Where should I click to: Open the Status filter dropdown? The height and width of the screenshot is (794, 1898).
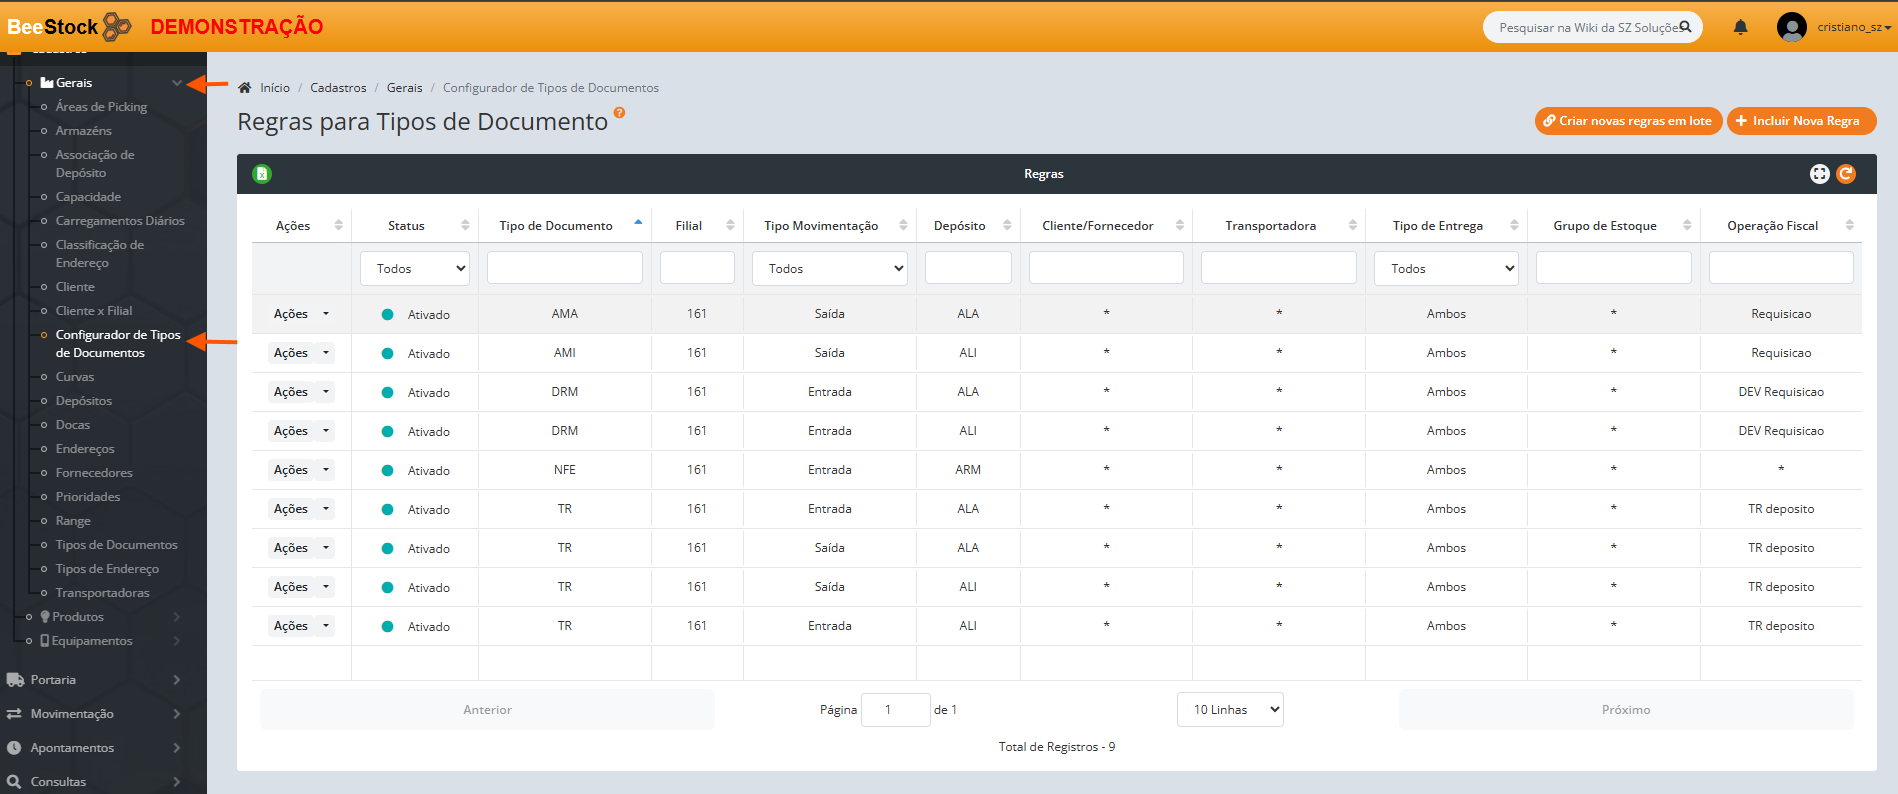pyautogui.click(x=415, y=268)
